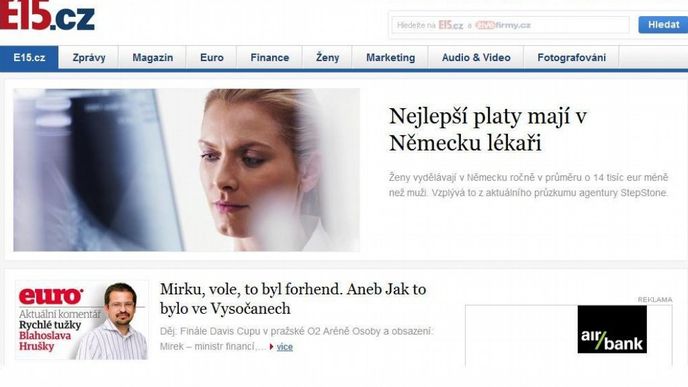
Task: Click the red arrow beside více
Action: click(x=272, y=347)
